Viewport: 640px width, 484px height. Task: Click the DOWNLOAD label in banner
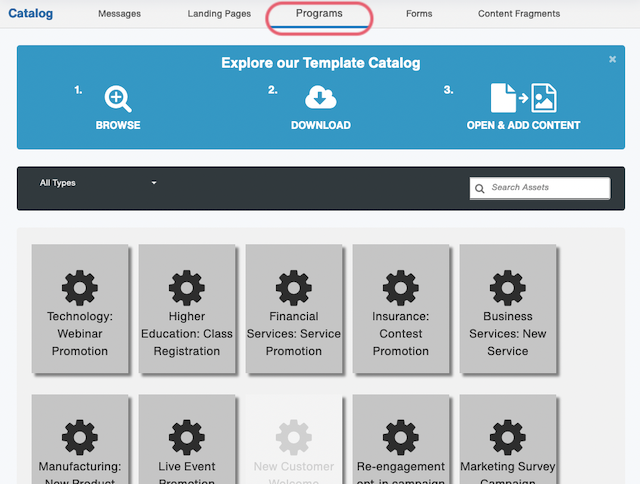tap(321, 125)
